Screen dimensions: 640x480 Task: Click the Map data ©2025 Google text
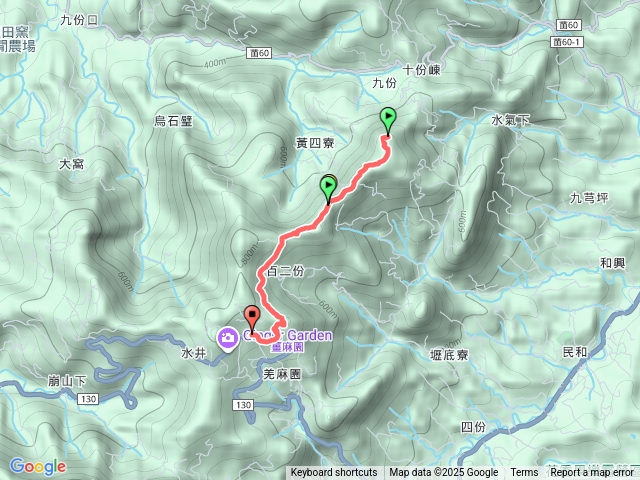click(x=443, y=473)
